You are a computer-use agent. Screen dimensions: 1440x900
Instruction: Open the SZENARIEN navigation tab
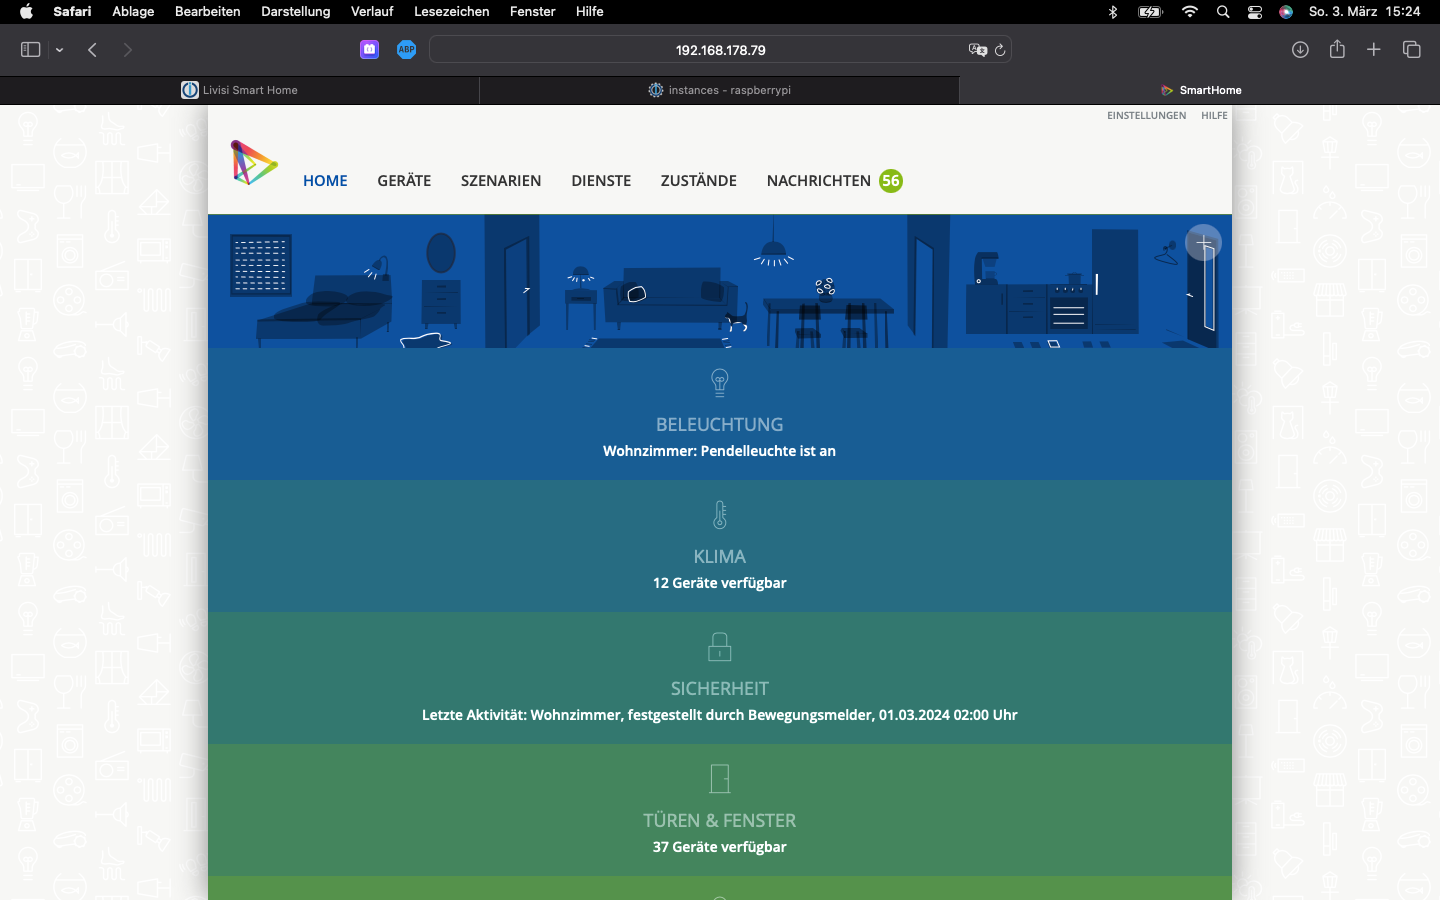coord(501,181)
